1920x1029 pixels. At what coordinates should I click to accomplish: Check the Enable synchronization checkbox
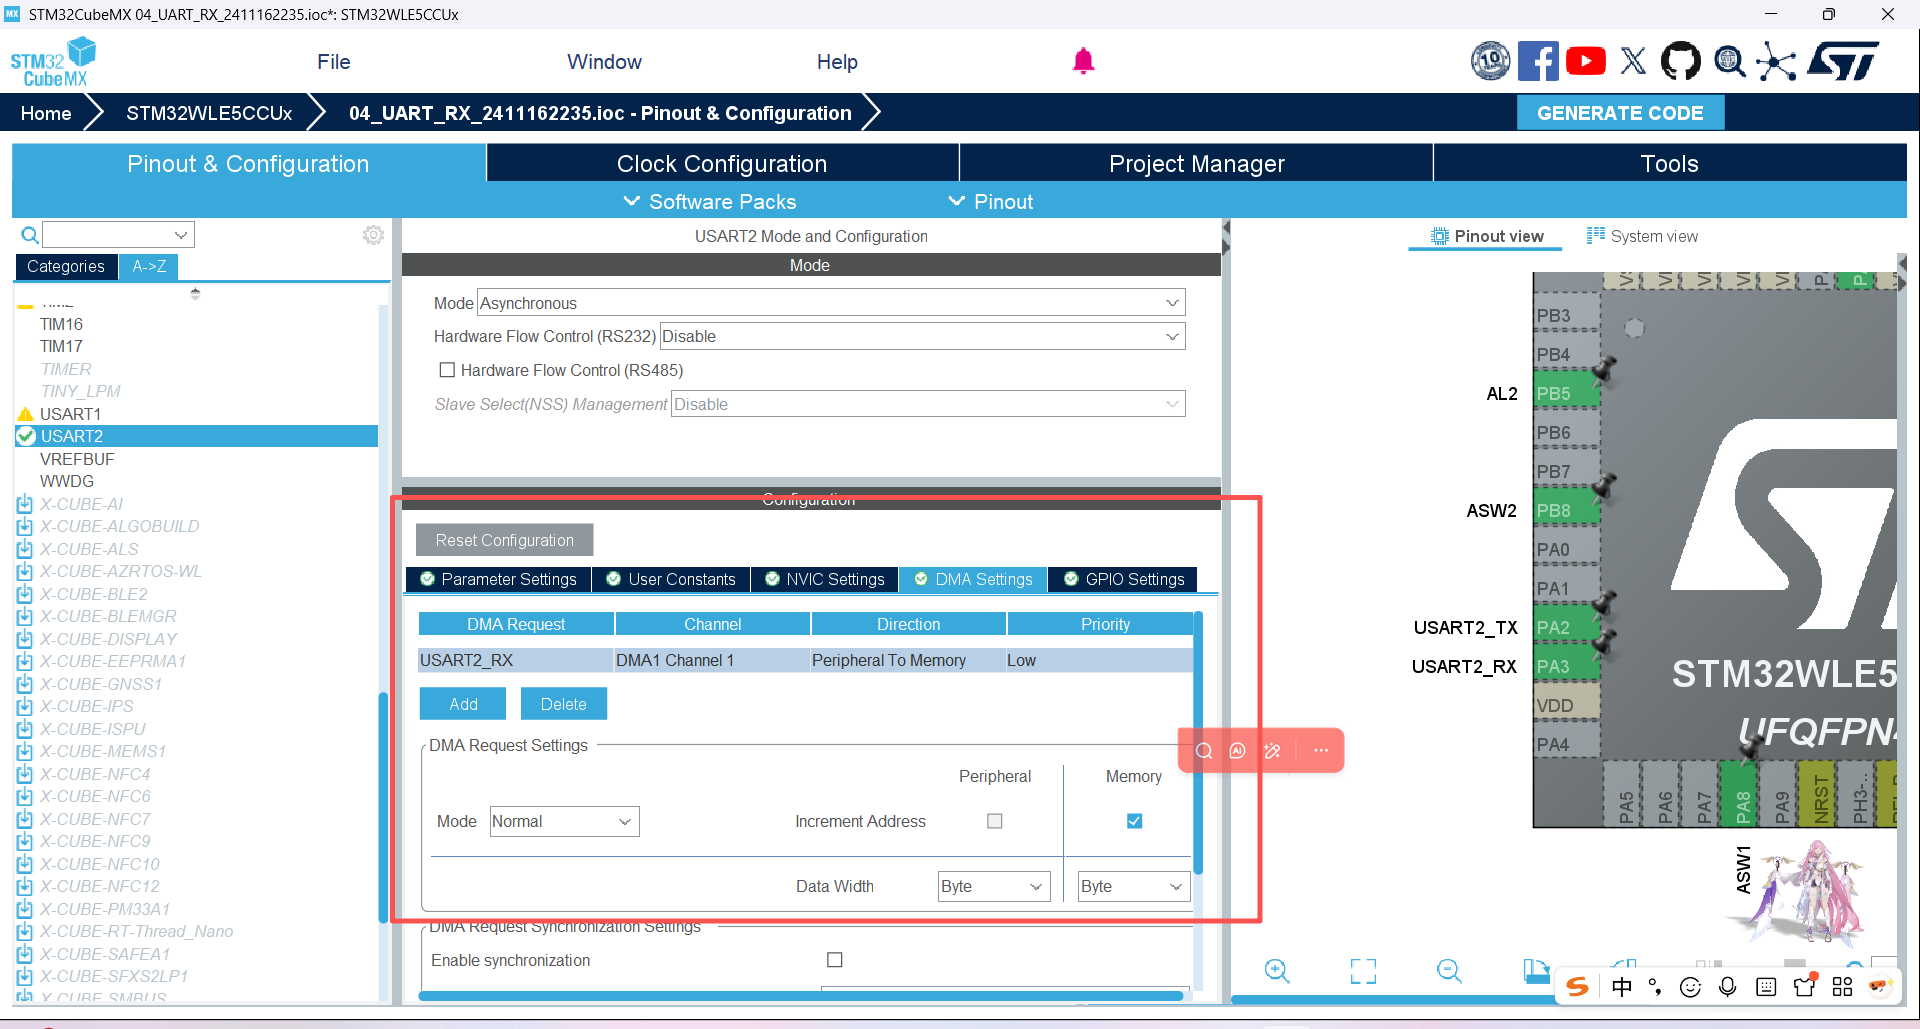(x=835, y=960)
